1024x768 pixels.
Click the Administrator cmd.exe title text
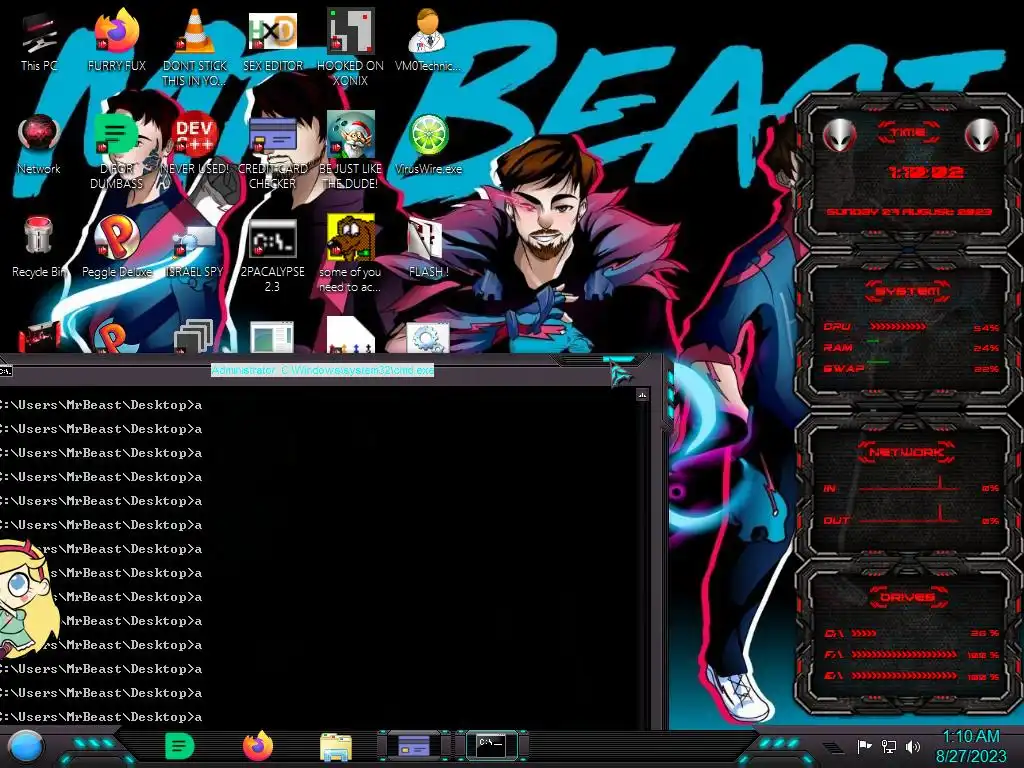coord(323,370)
